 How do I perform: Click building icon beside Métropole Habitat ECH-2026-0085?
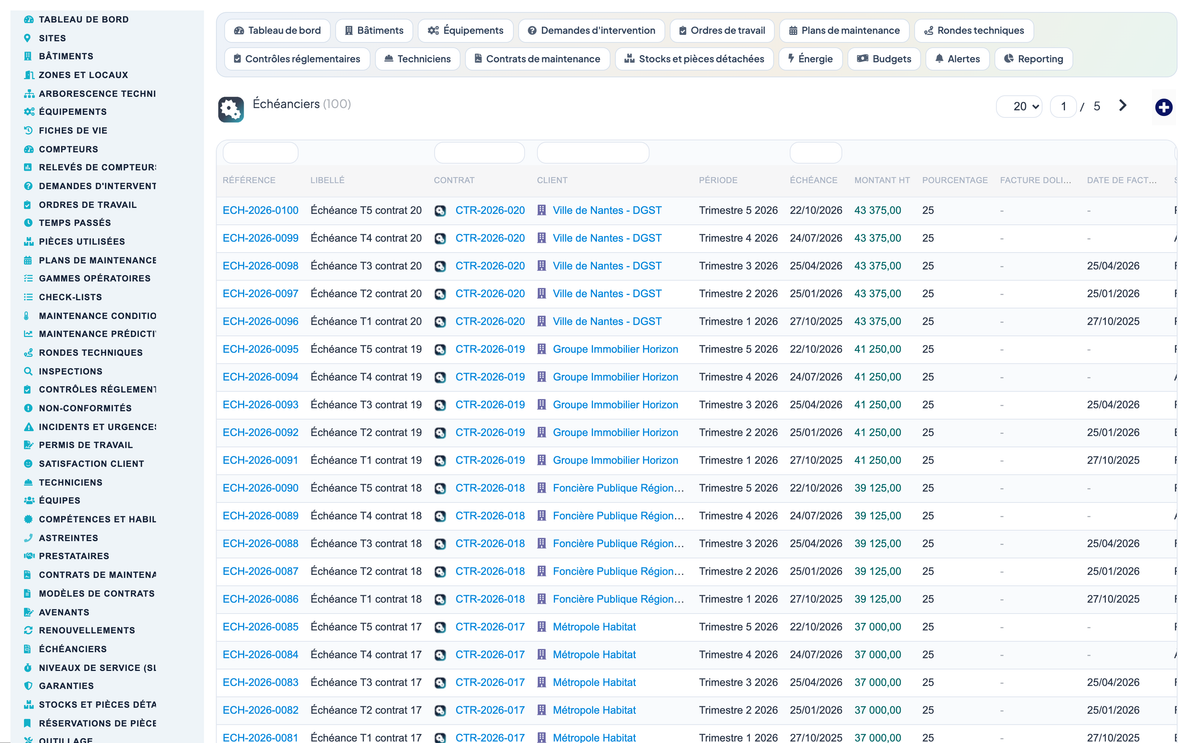(x=542, y=628)
